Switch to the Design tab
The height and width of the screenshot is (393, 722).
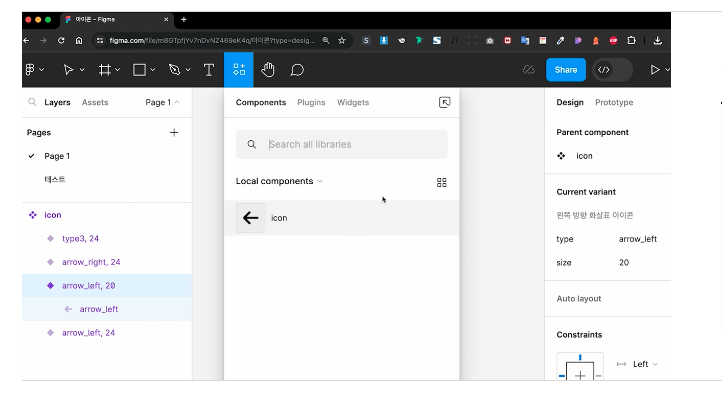(570, 102)
